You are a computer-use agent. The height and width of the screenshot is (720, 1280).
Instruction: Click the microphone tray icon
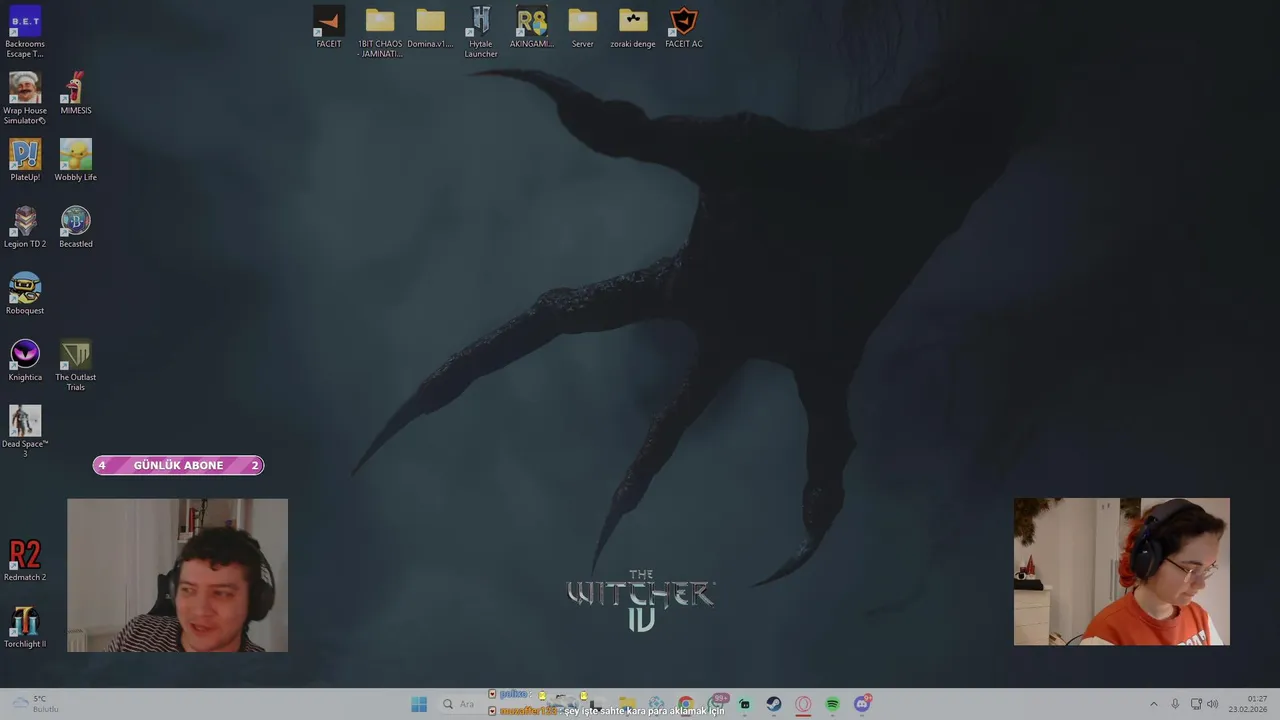1175,704
